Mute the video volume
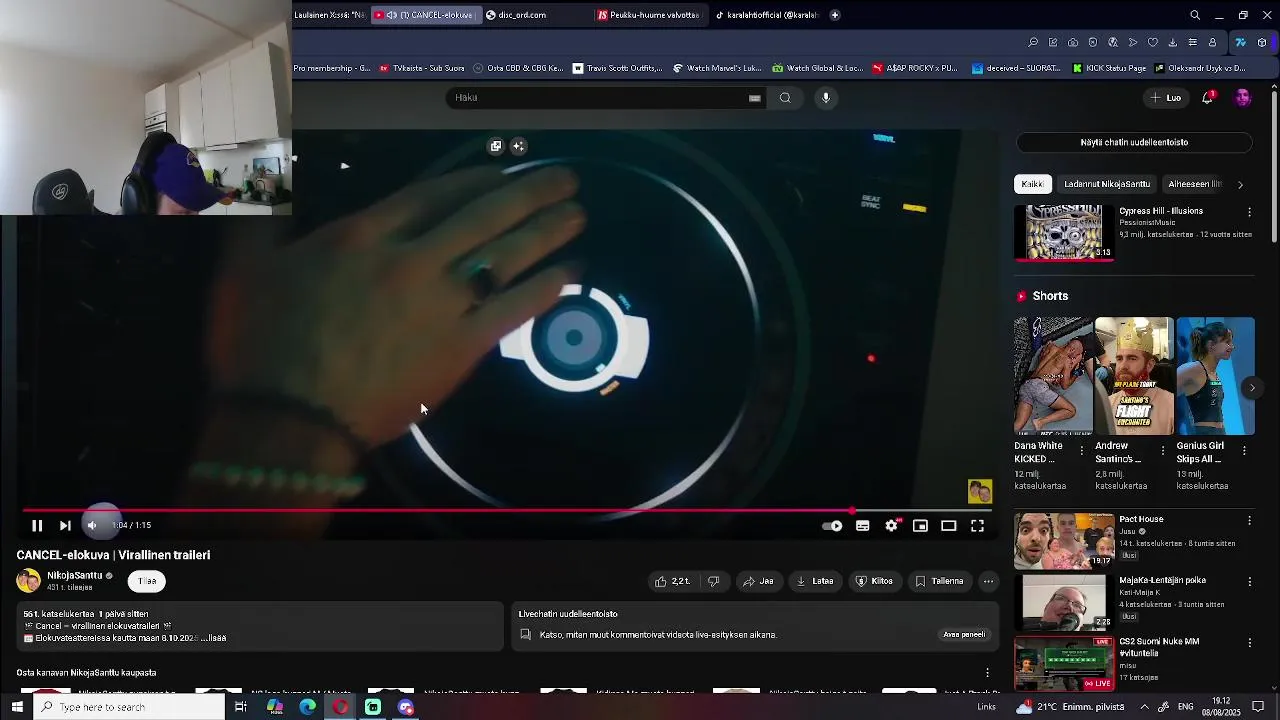The height and width of the screenshot is (720, 1280). click(92, 526)
